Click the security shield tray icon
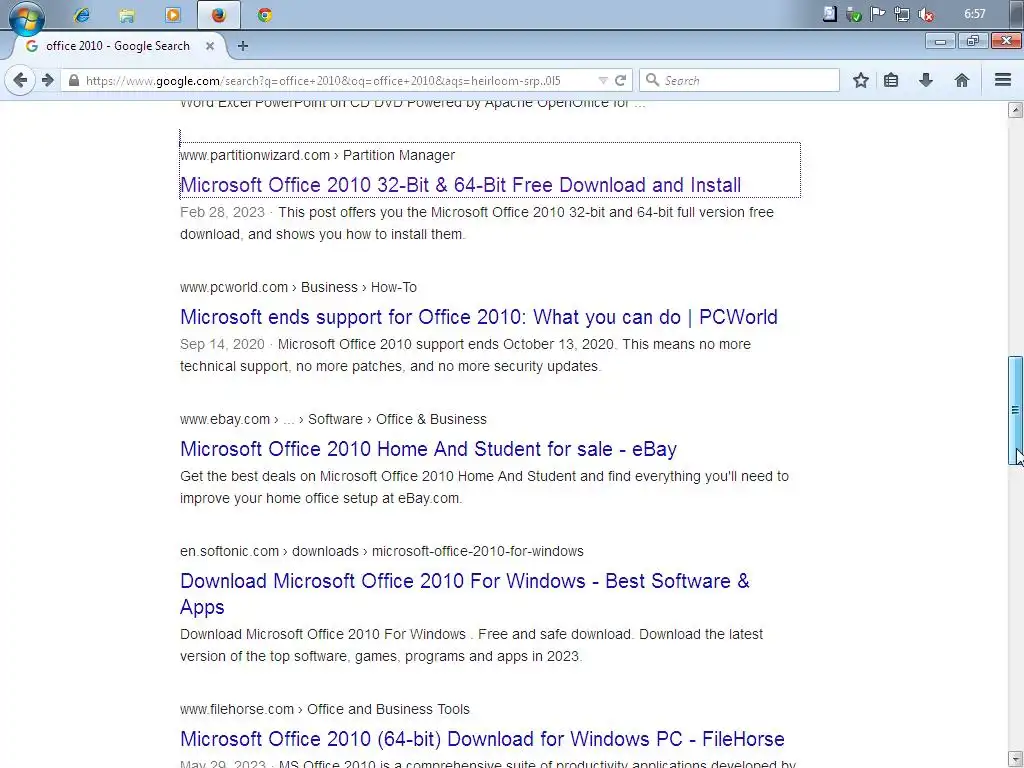1024x768 pixels. pos(854,14)
